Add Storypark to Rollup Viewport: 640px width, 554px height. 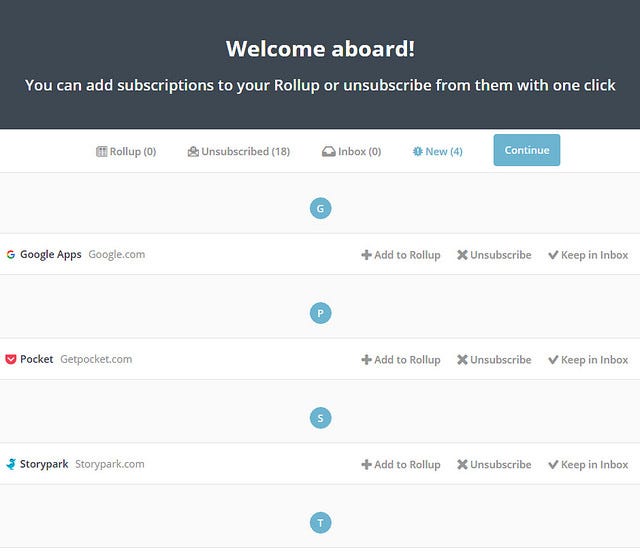click(x=401, y=465)
